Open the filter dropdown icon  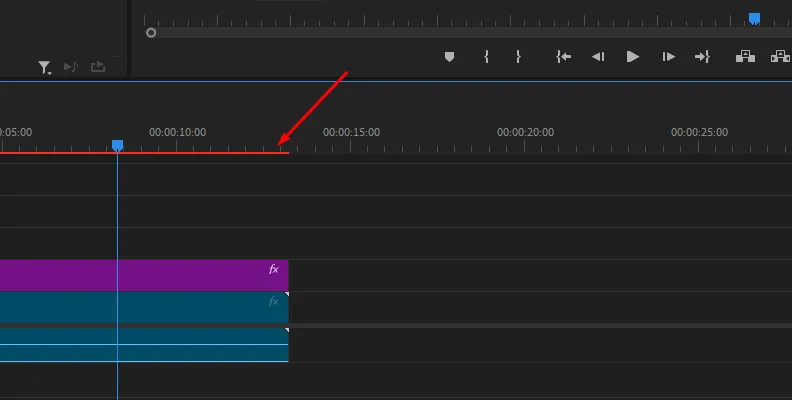tap(44, 67)
